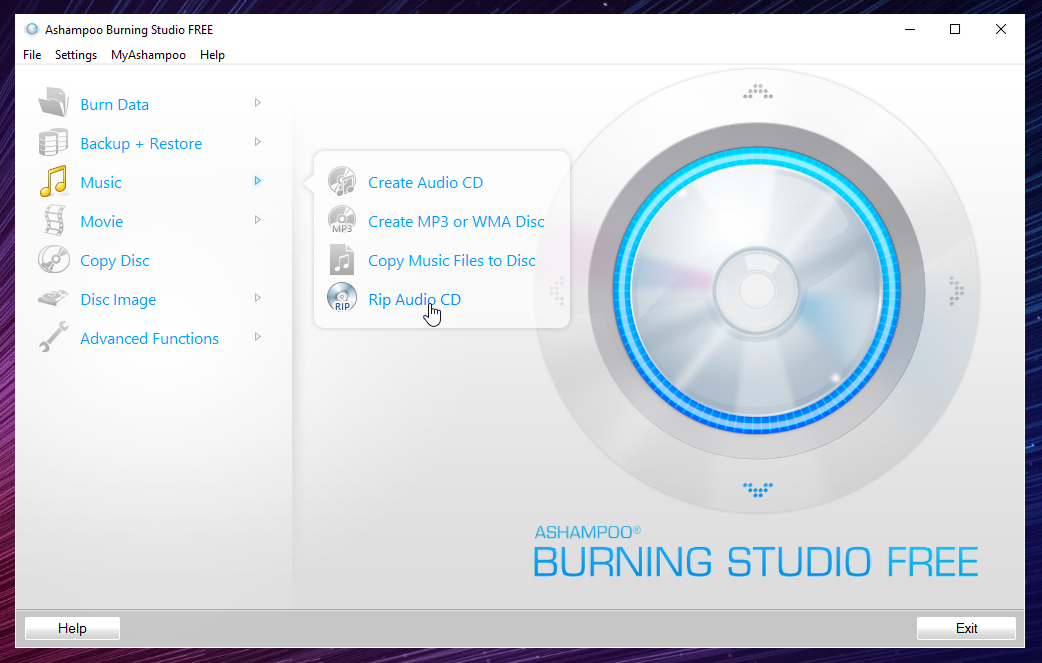Click the Burn Data folder icon
Viewport: 1042px width, 663px height.
tap(53, 103)
